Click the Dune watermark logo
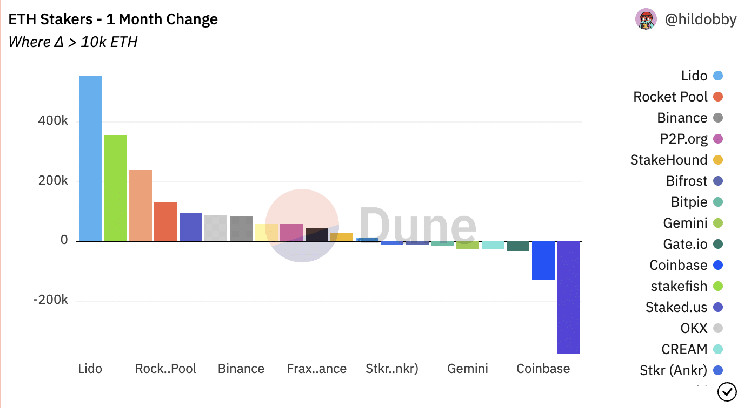This screenshot has height=408, width=745. [370, 225]
